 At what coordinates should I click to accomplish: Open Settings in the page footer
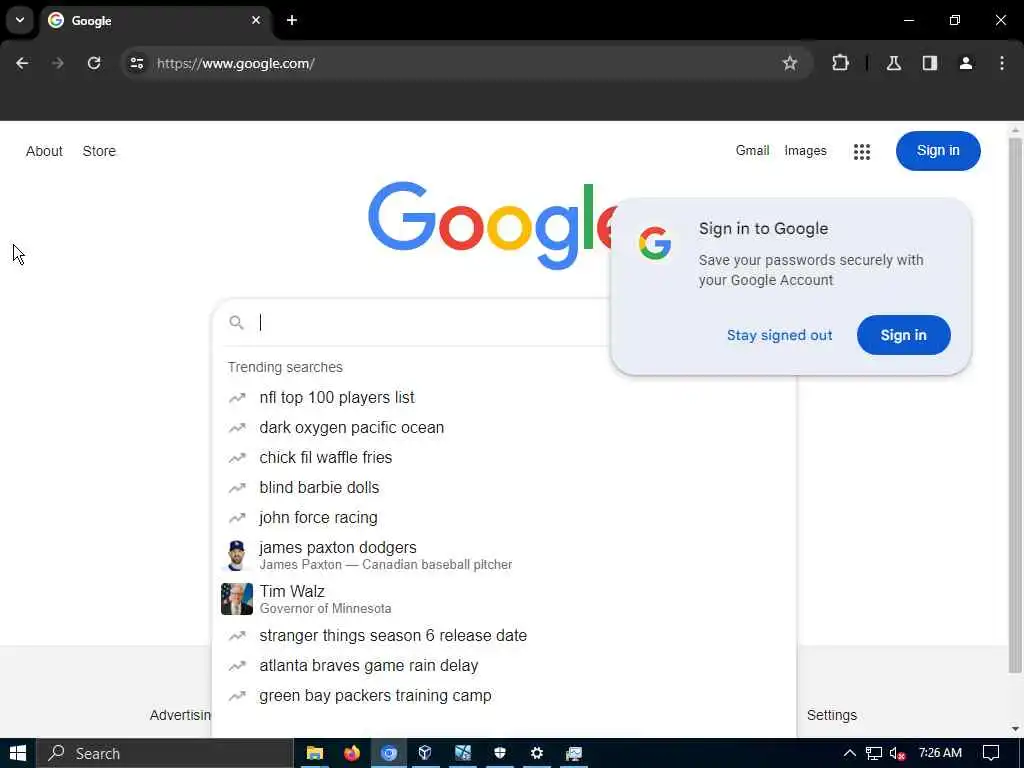tap(831, 715)
